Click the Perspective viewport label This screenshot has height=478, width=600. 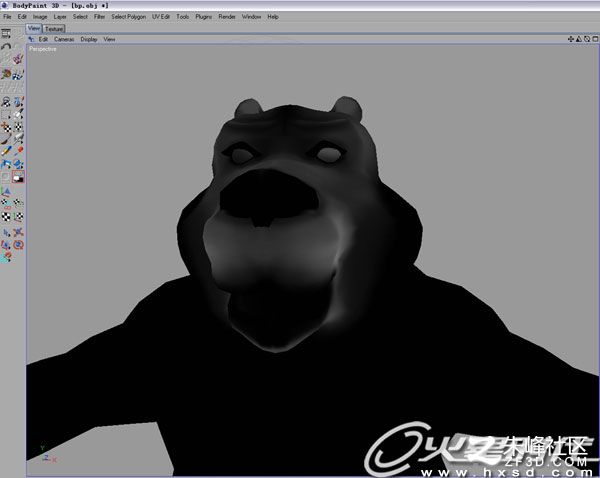[x=42, y=49]
